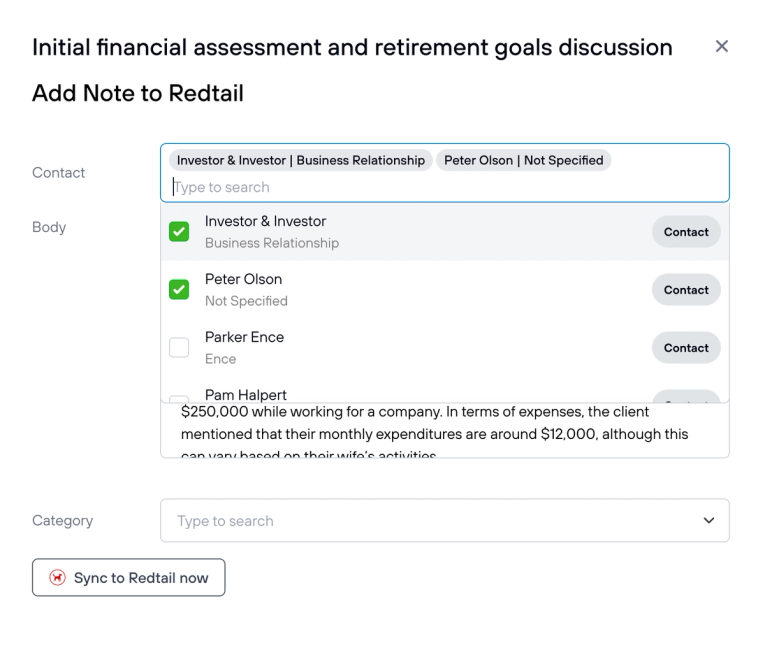765x671 pixels.
Task: Click Contact badge for Investor & Investor
Action: [x=686, y=232]
